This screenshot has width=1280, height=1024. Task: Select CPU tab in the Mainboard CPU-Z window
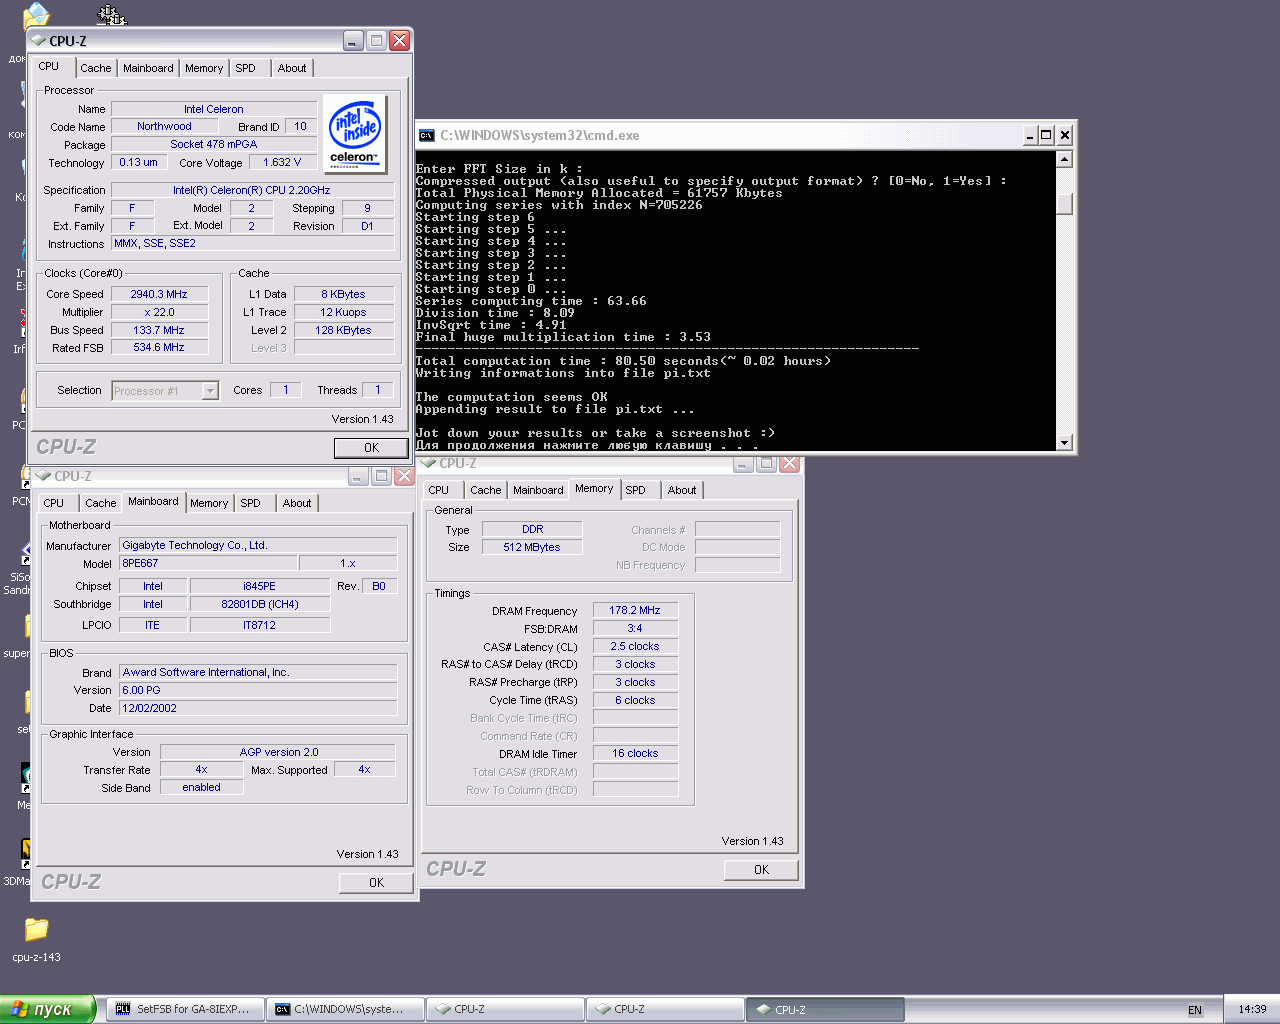pyautogui.click(x=54, y=503)
